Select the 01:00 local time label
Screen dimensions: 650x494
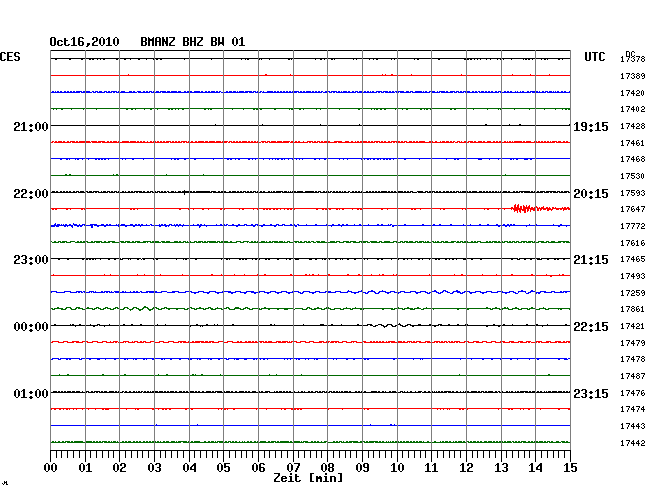pyautogui.click(x=31, y=393)
